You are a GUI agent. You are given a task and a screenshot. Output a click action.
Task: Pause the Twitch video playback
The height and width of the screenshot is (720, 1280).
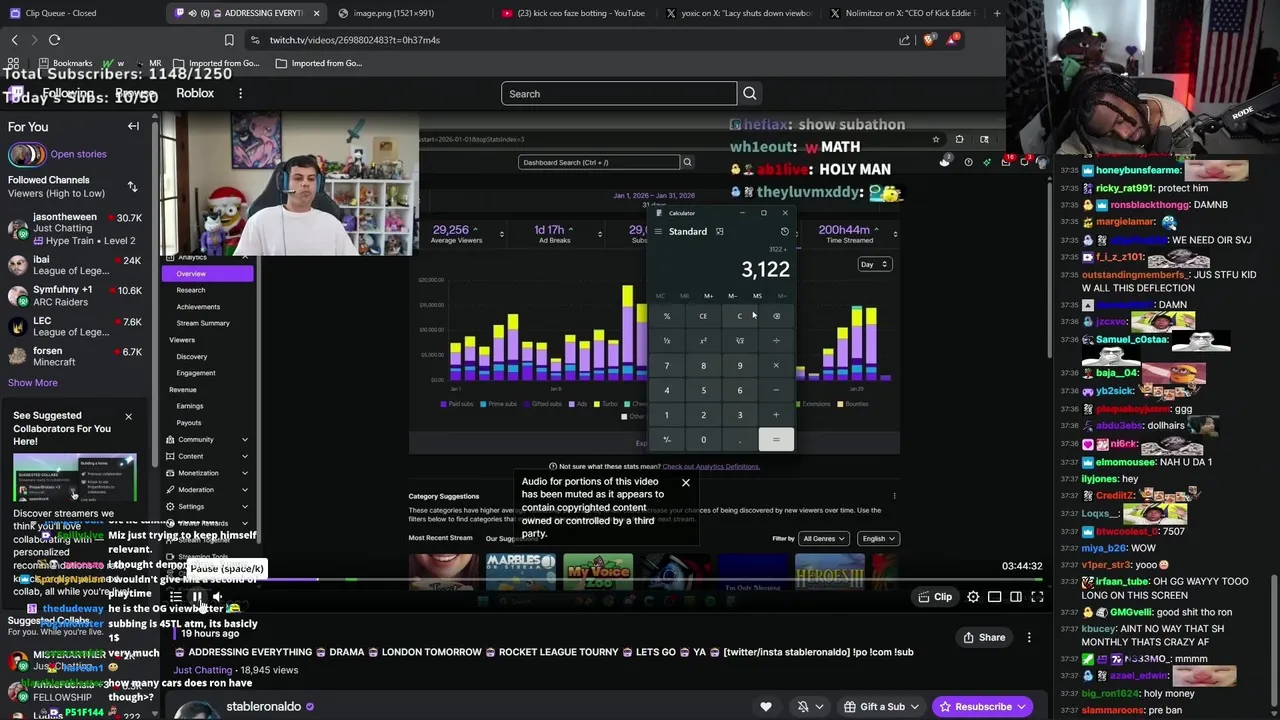tap(197, 597)
